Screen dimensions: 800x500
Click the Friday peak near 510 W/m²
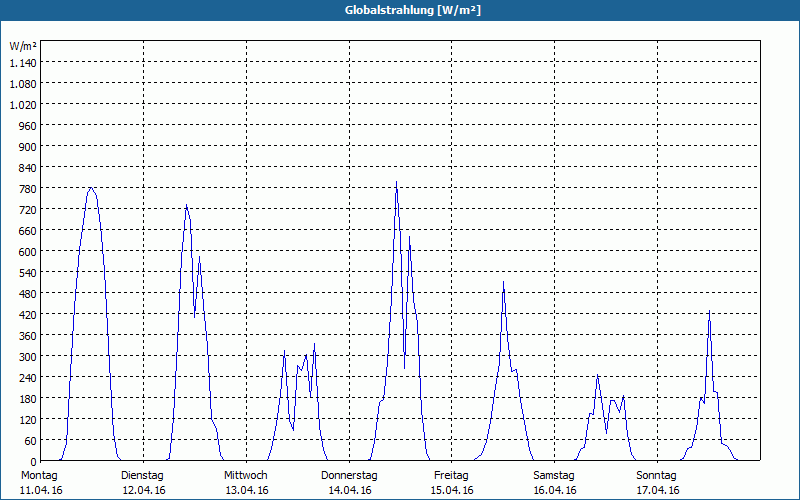click(504, 282)
